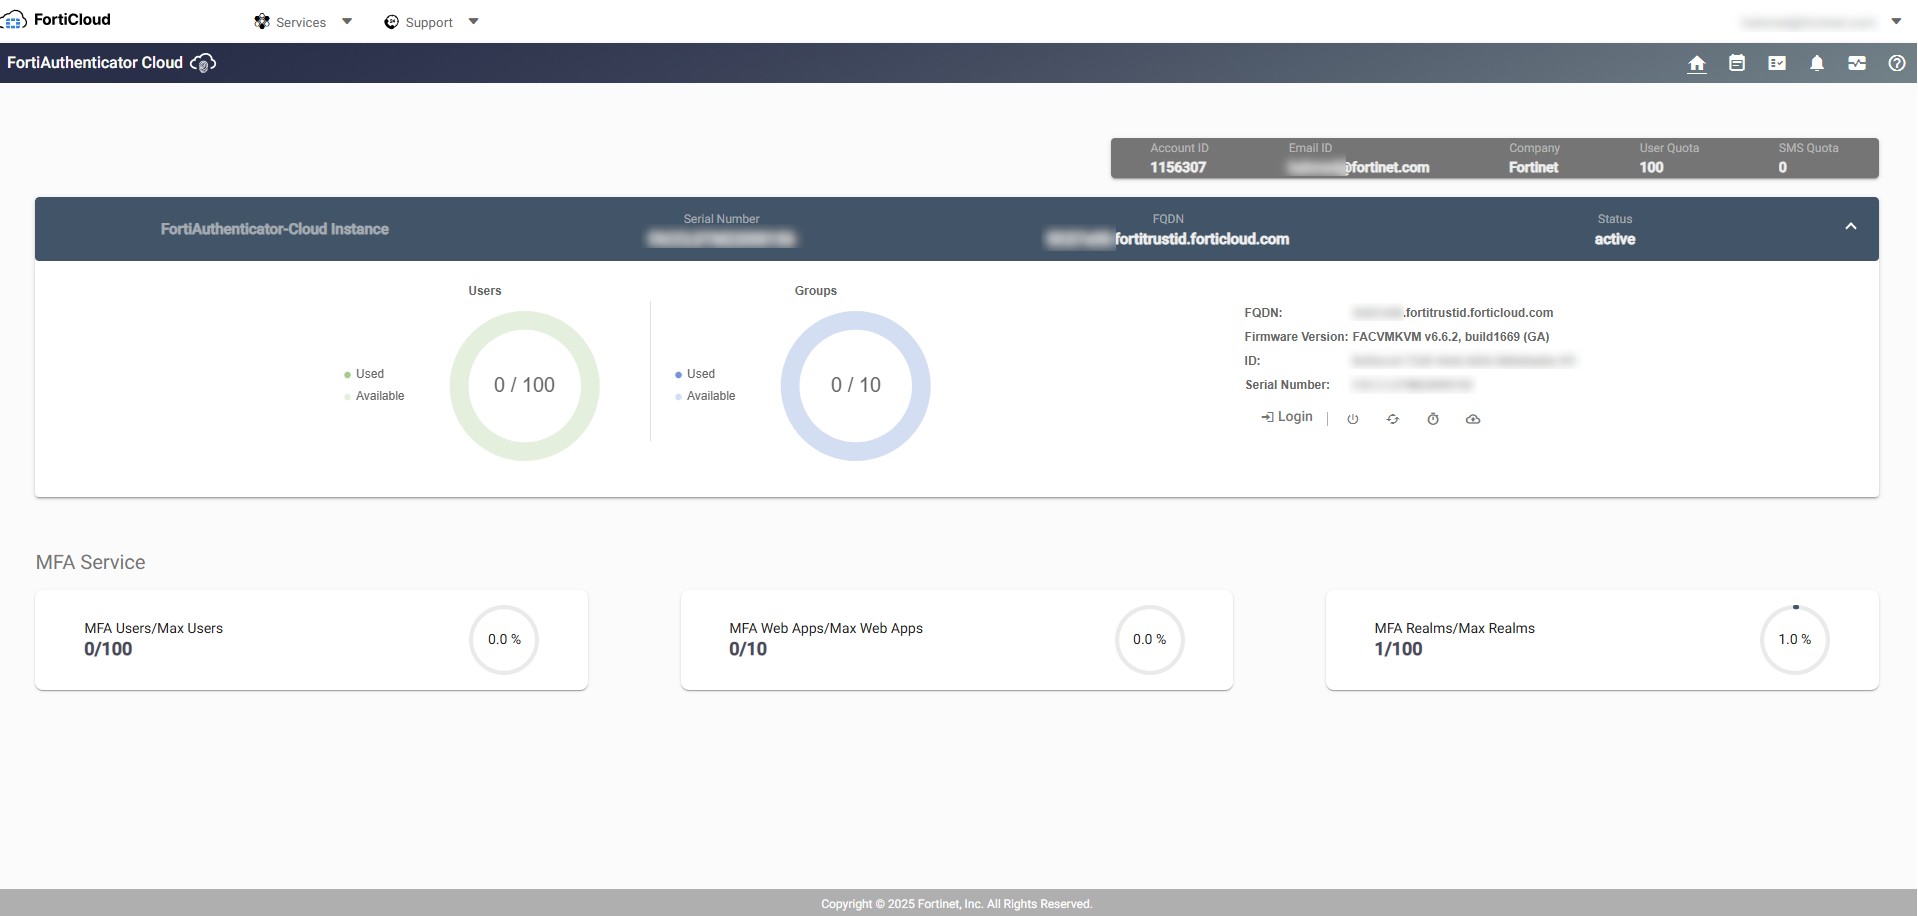Click the timer icon for the instance

point(1432,419)
